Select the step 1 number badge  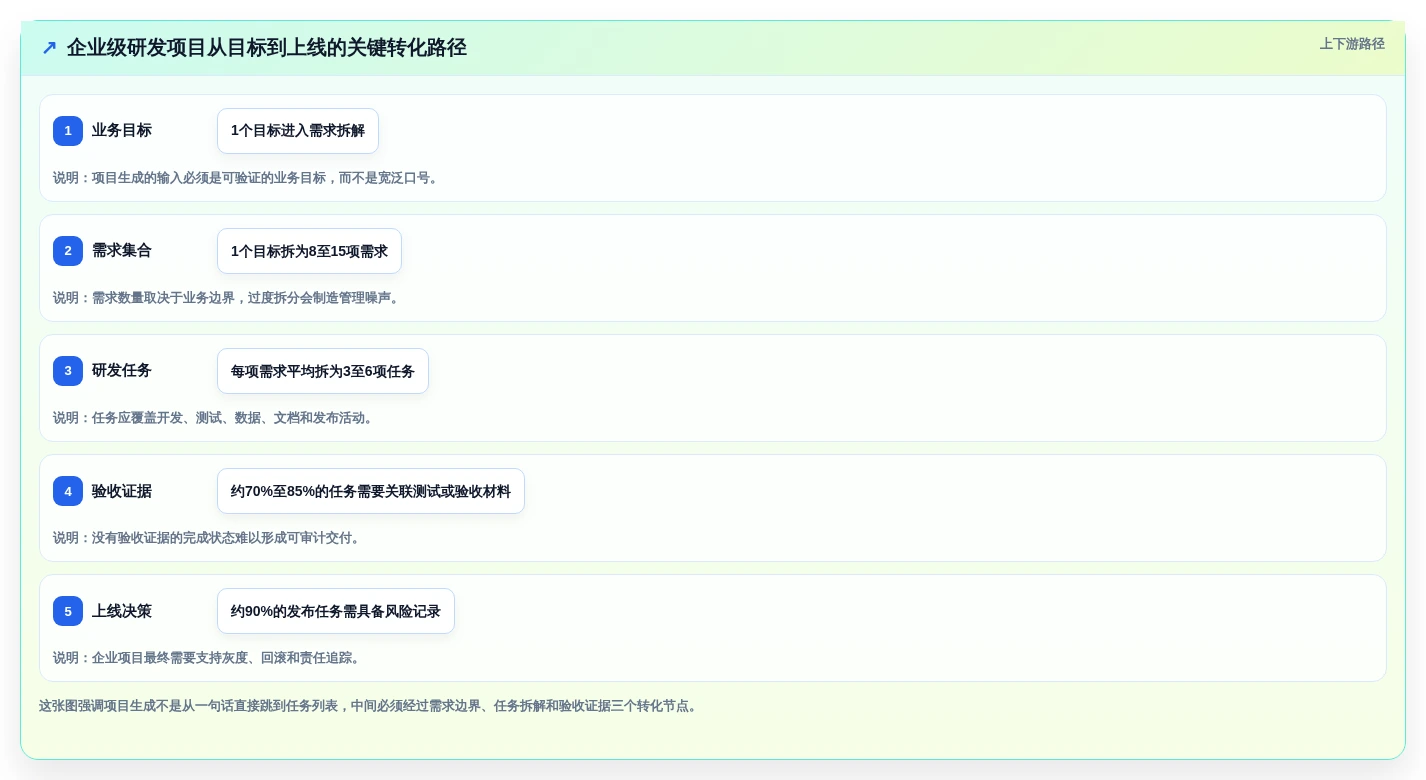[x=68, y=131]
